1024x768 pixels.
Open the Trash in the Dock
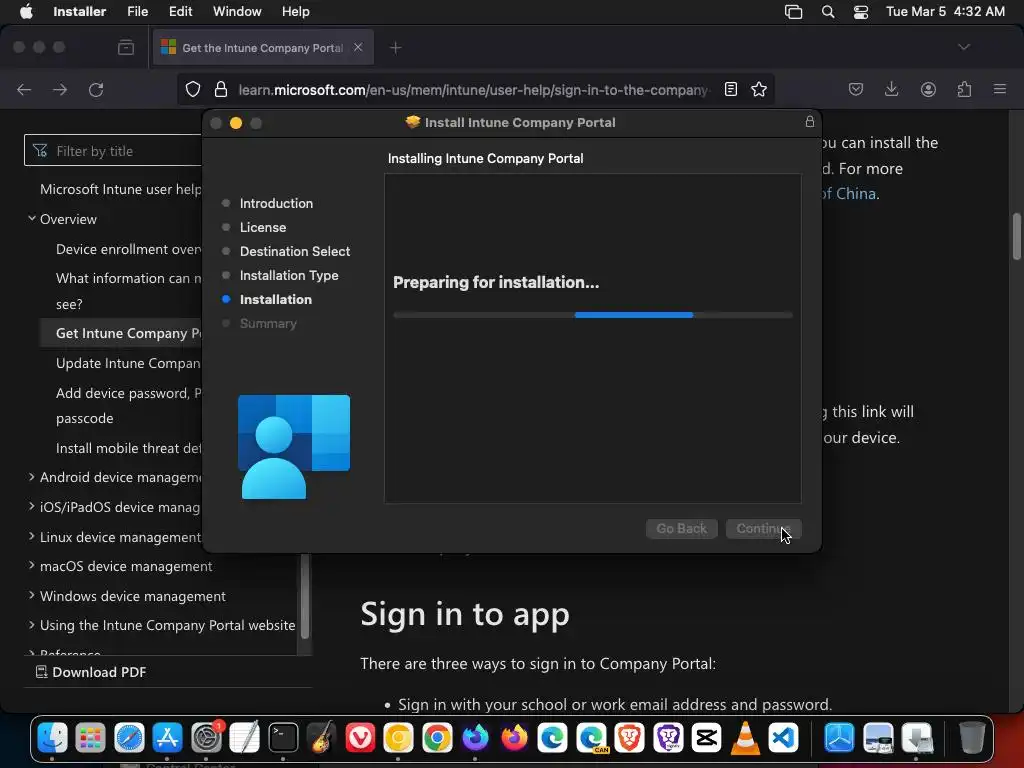click(x=972, y=738)
